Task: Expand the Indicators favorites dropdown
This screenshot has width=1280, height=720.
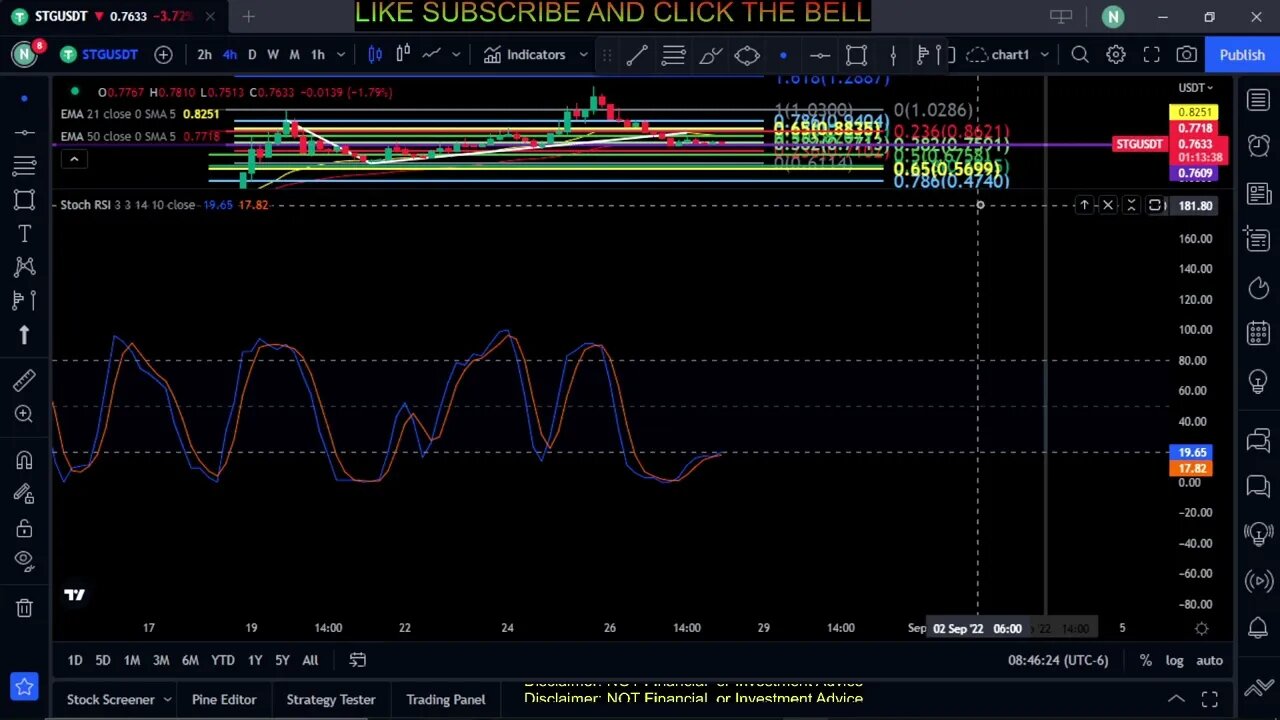Action: [583, 54]
